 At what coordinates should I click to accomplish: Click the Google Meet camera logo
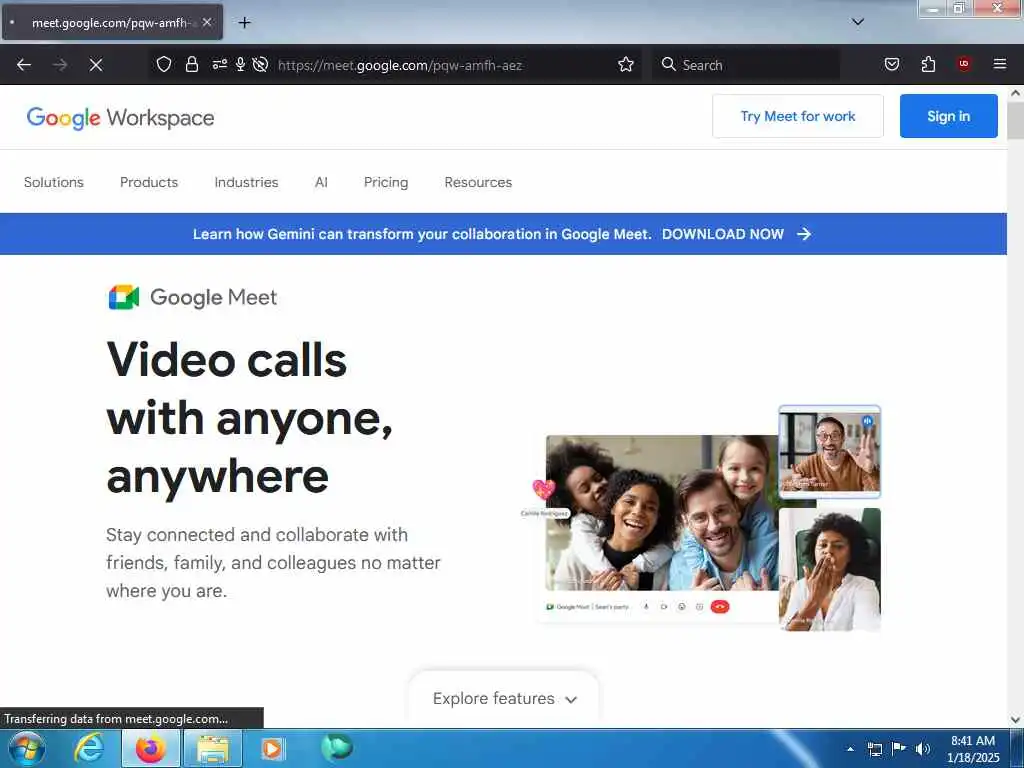pos(123,297)
